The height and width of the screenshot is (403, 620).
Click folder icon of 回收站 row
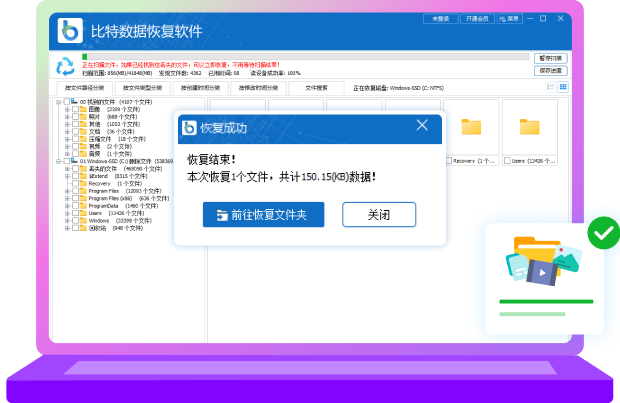click(83, 228)
